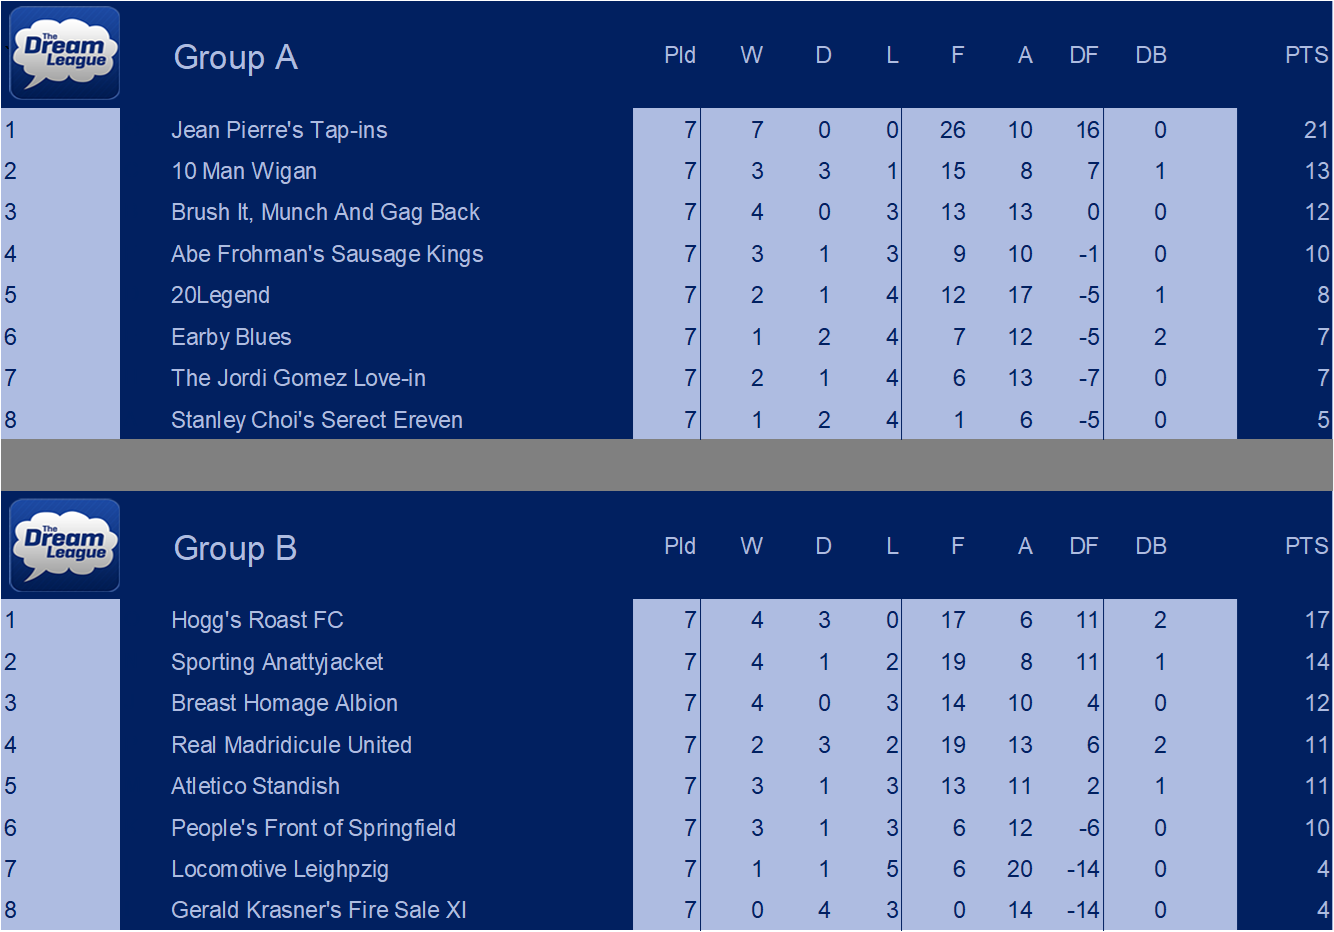Click the W column header in Group B
Viewport: 1334px width, 932px height.
click(751, 546)
